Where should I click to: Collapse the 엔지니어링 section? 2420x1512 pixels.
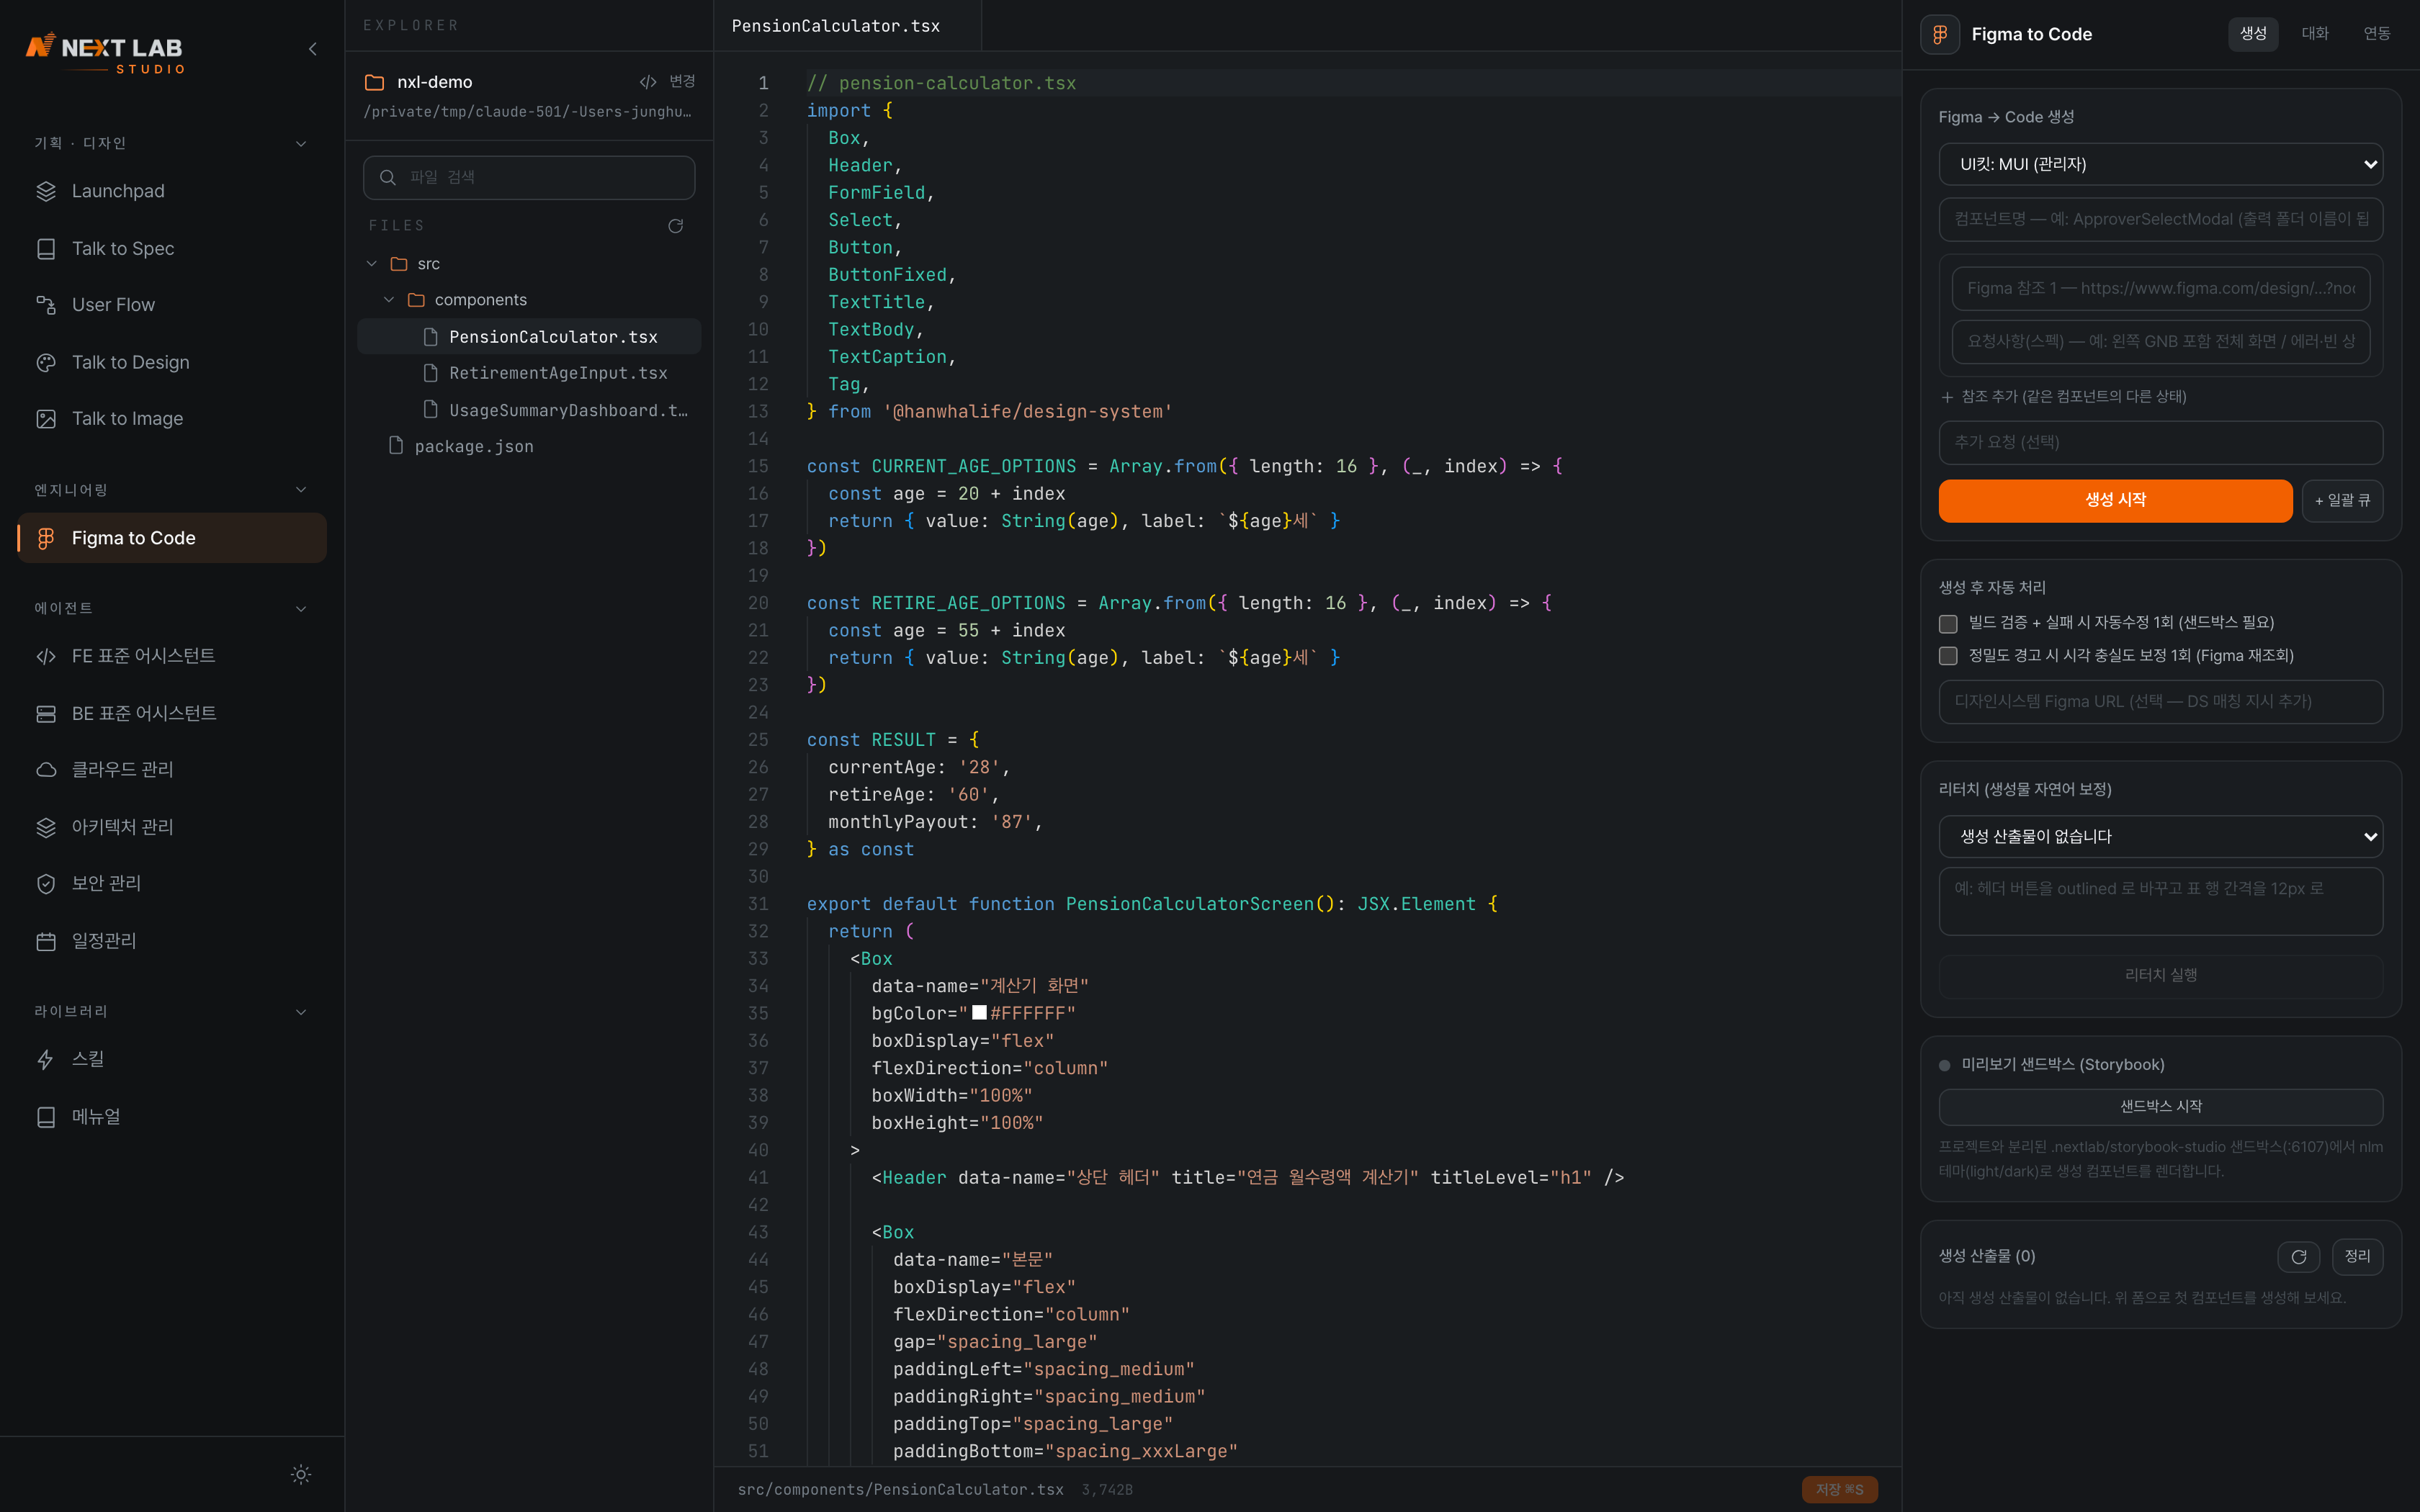coord(301,490)
